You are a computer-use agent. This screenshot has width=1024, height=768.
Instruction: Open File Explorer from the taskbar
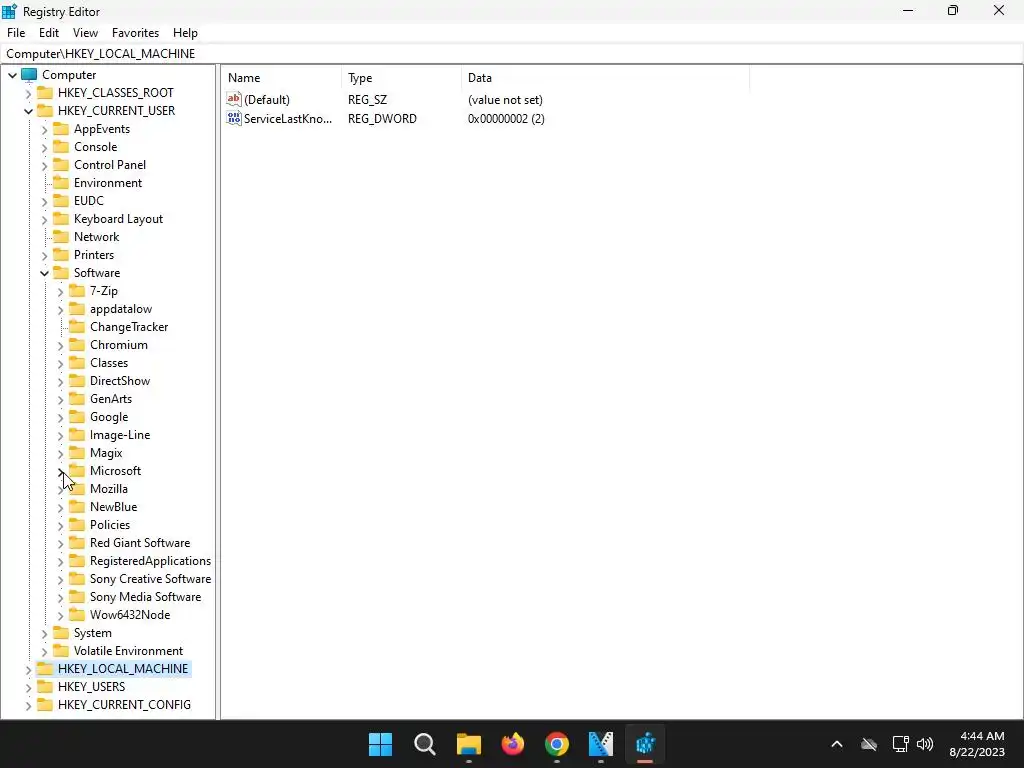[468, 744]
